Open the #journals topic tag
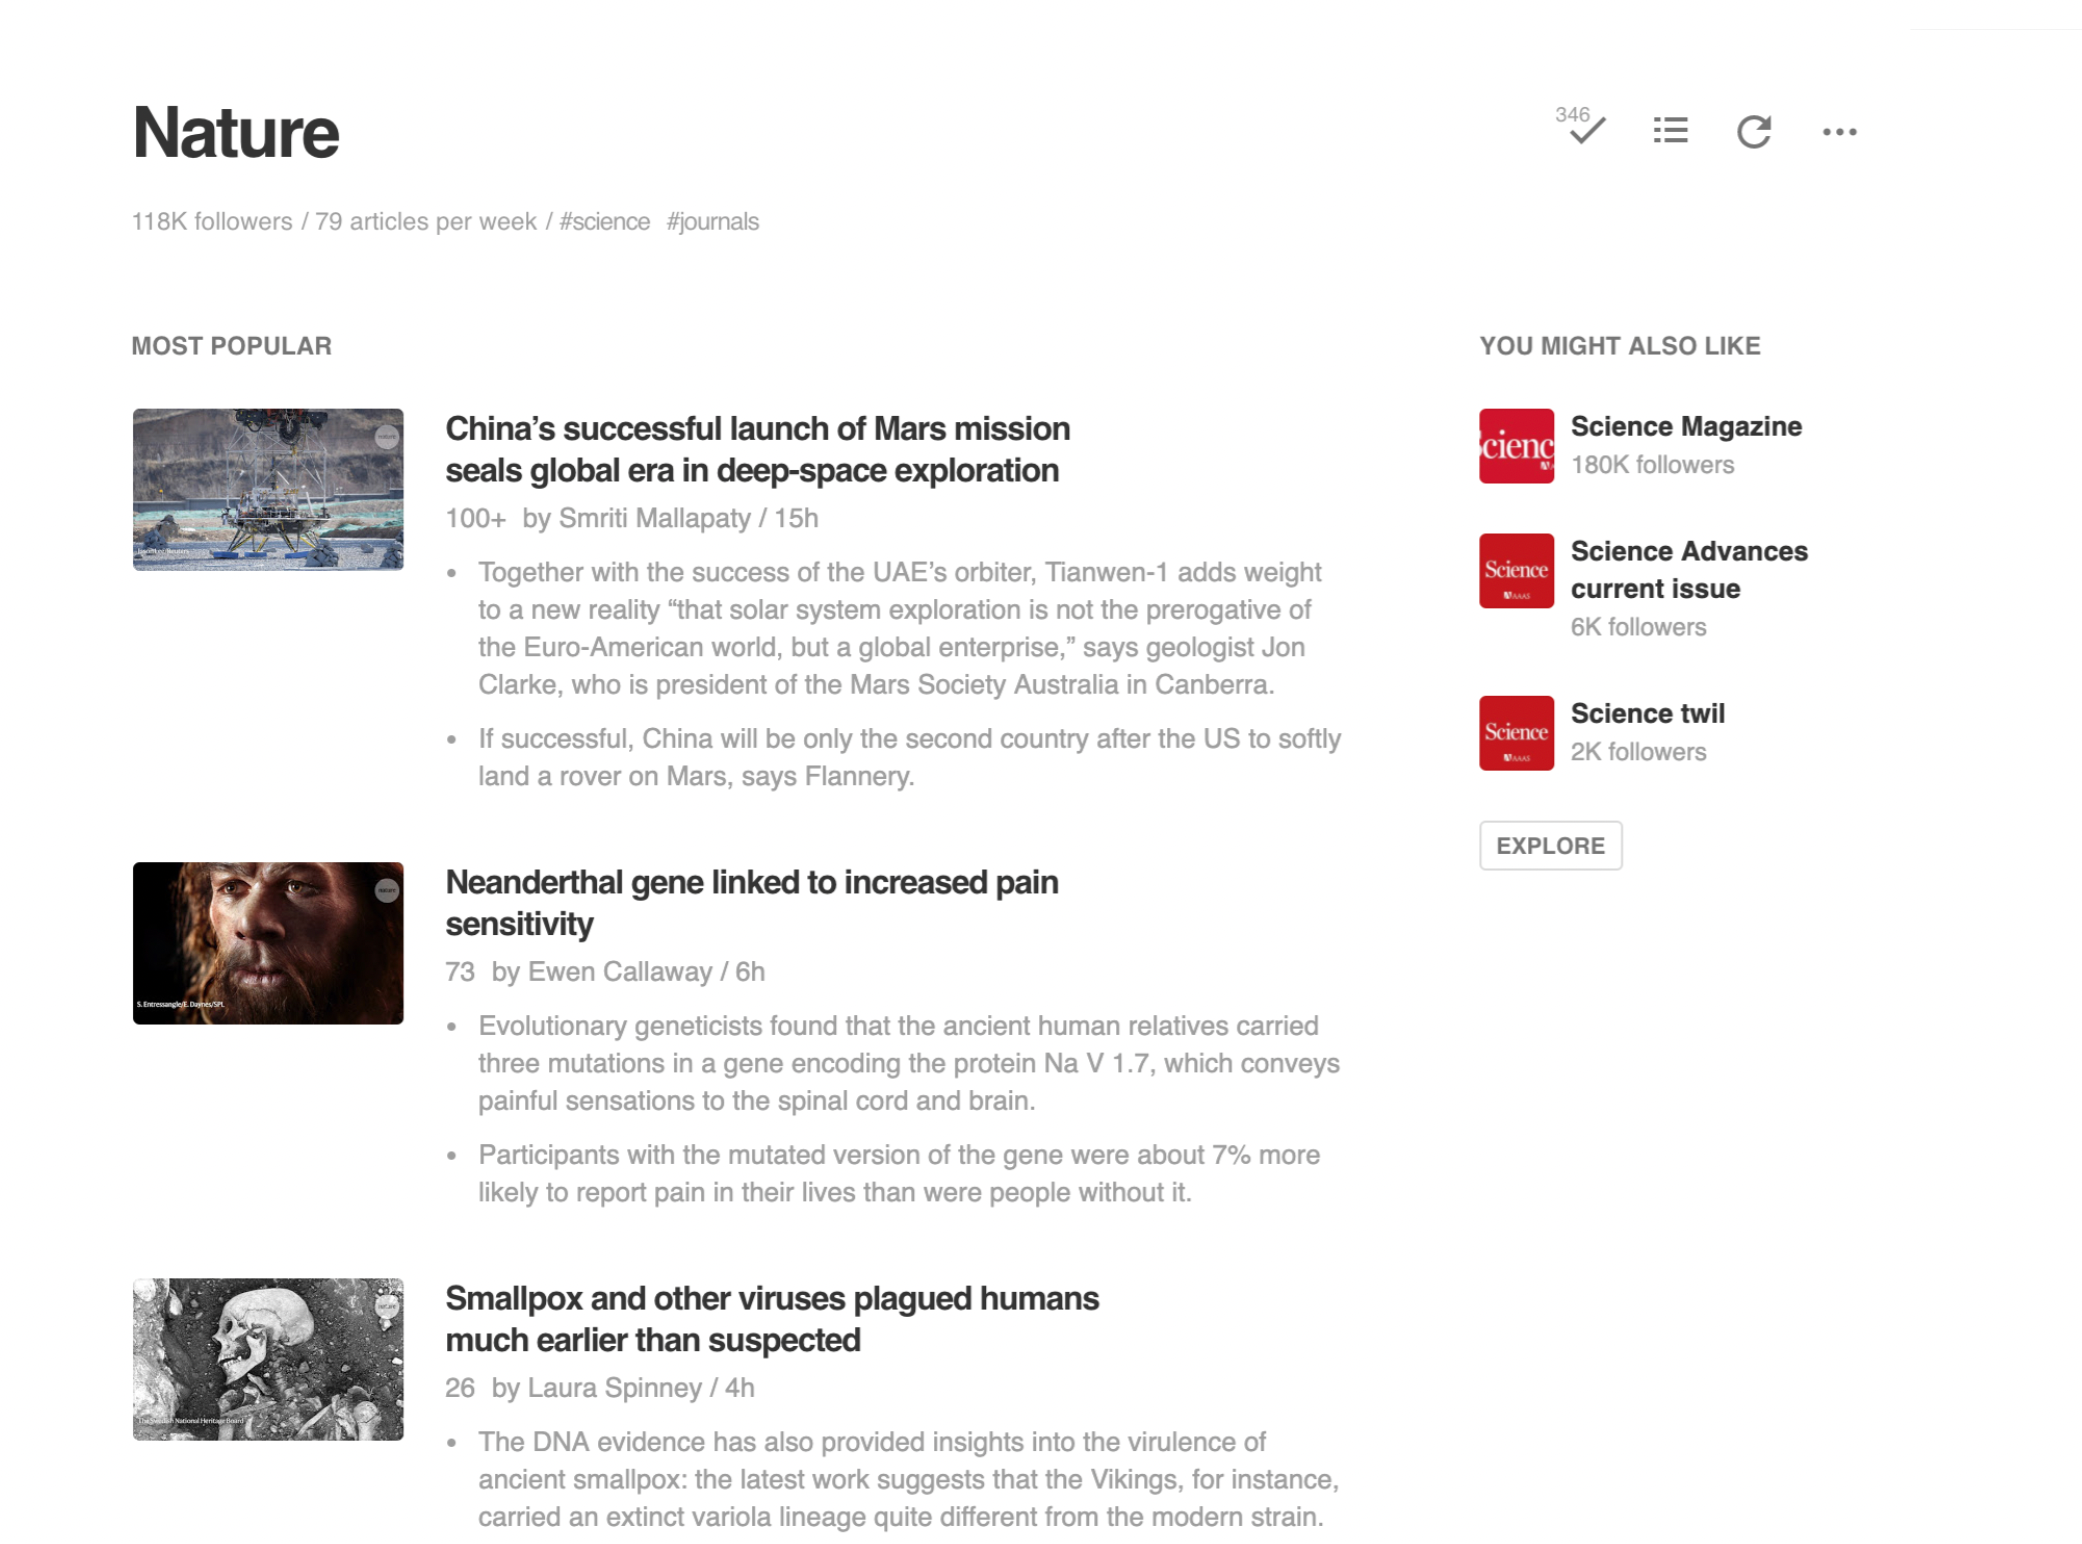The image size is (2082, 1544). point(712,222)
